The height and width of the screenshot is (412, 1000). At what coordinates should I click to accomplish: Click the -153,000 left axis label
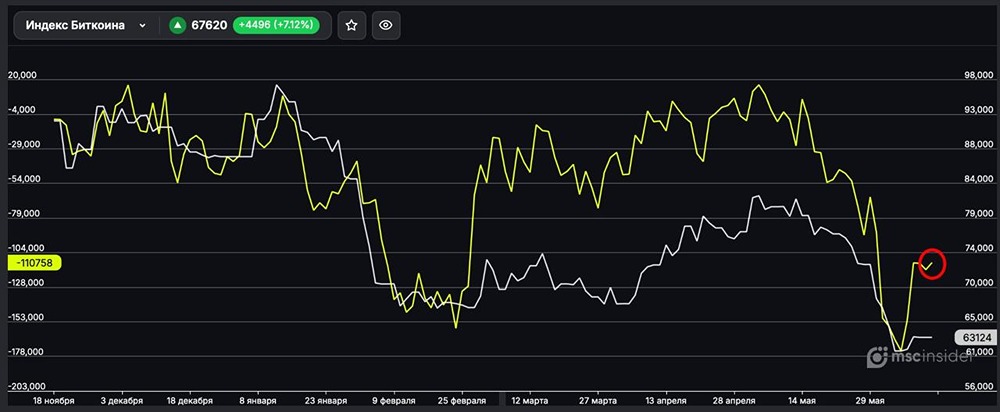26,318
